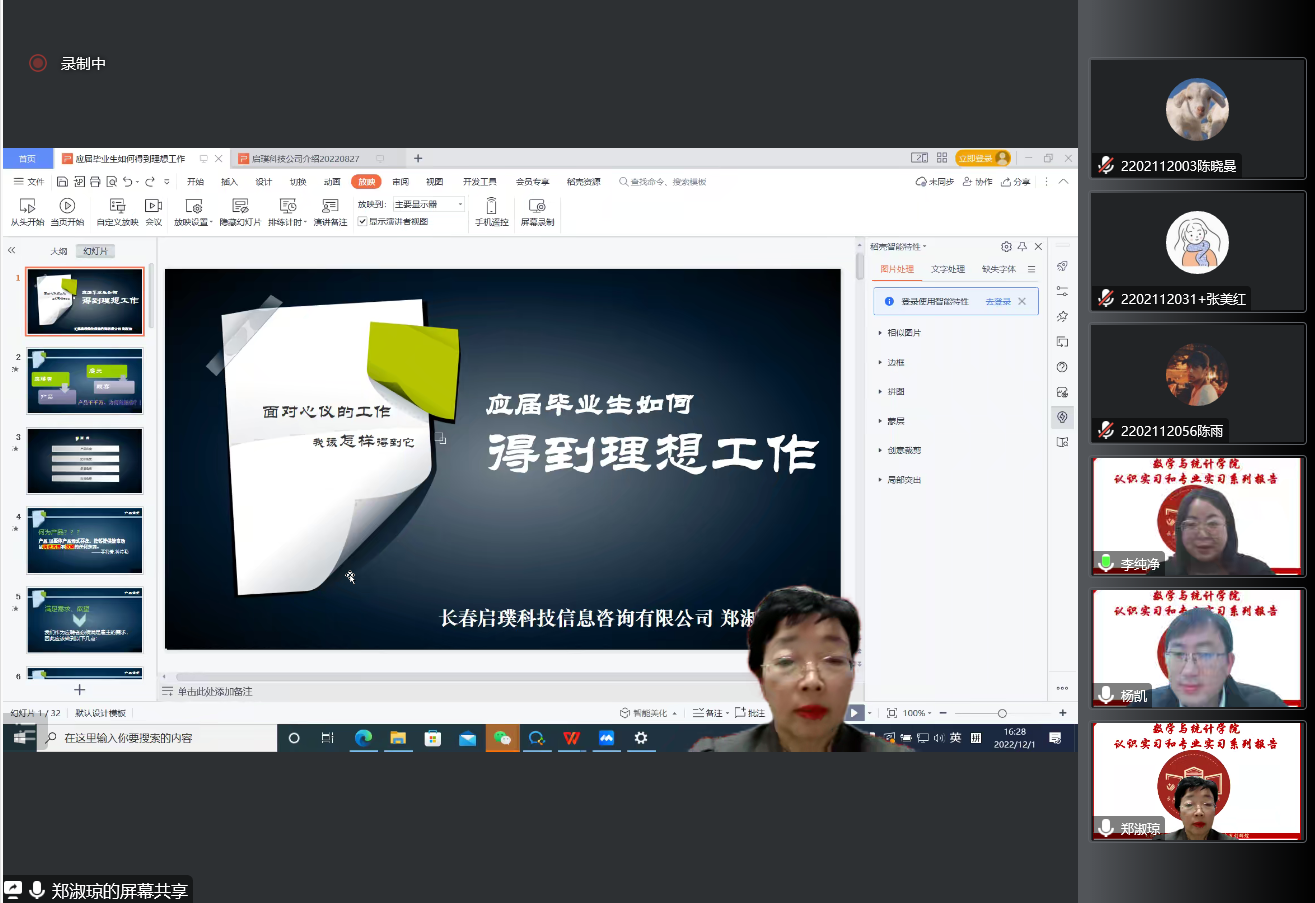Switch to the 文字处理 tab
This screenshot has height=903, width=1315.
click(x=948, y=269)
